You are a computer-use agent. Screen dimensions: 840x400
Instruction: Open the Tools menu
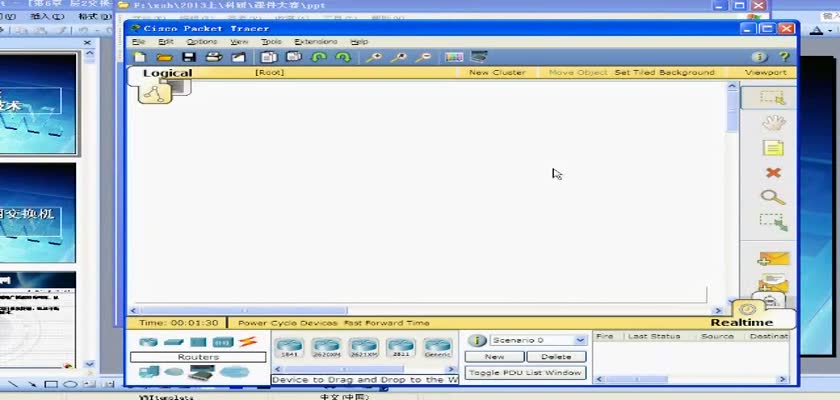pos(271,41)
